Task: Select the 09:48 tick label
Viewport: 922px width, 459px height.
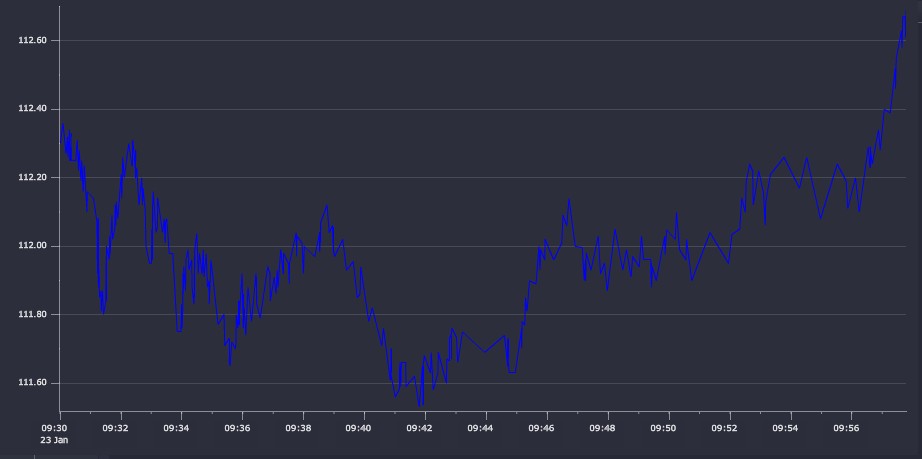Action: point(602,427)
